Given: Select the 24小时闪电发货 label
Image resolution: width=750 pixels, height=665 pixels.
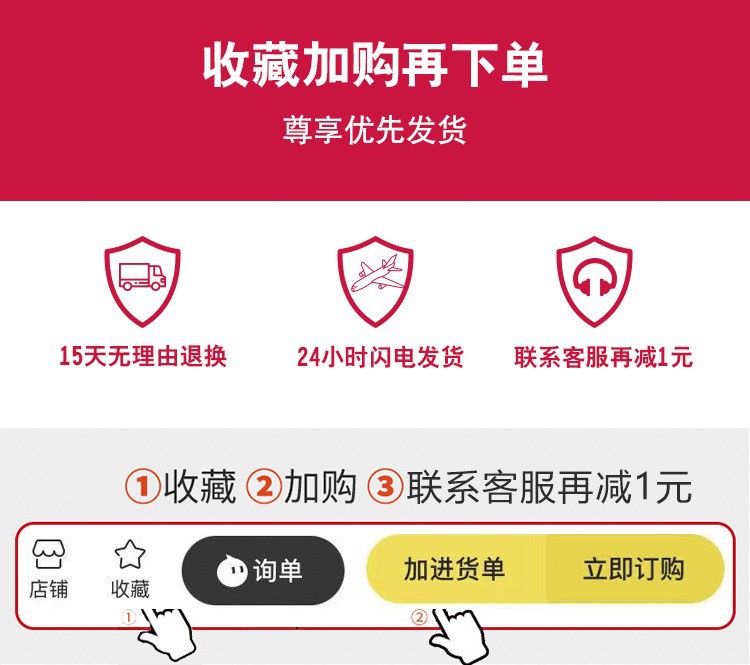Looking at the screenshot, I should [x=380, y=357].
